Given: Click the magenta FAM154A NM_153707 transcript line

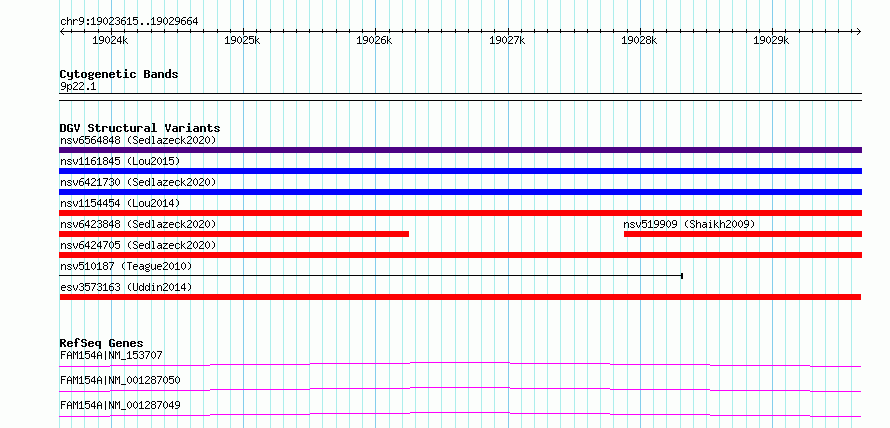Looking at the screenshot, I should pos(460,364).
